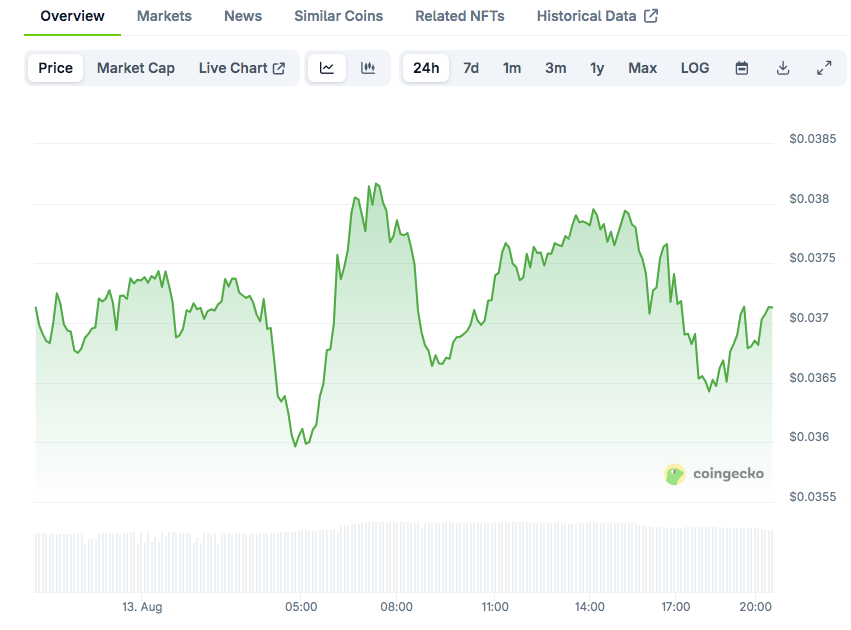Choose the 1m time range

[x=512, y=68]
